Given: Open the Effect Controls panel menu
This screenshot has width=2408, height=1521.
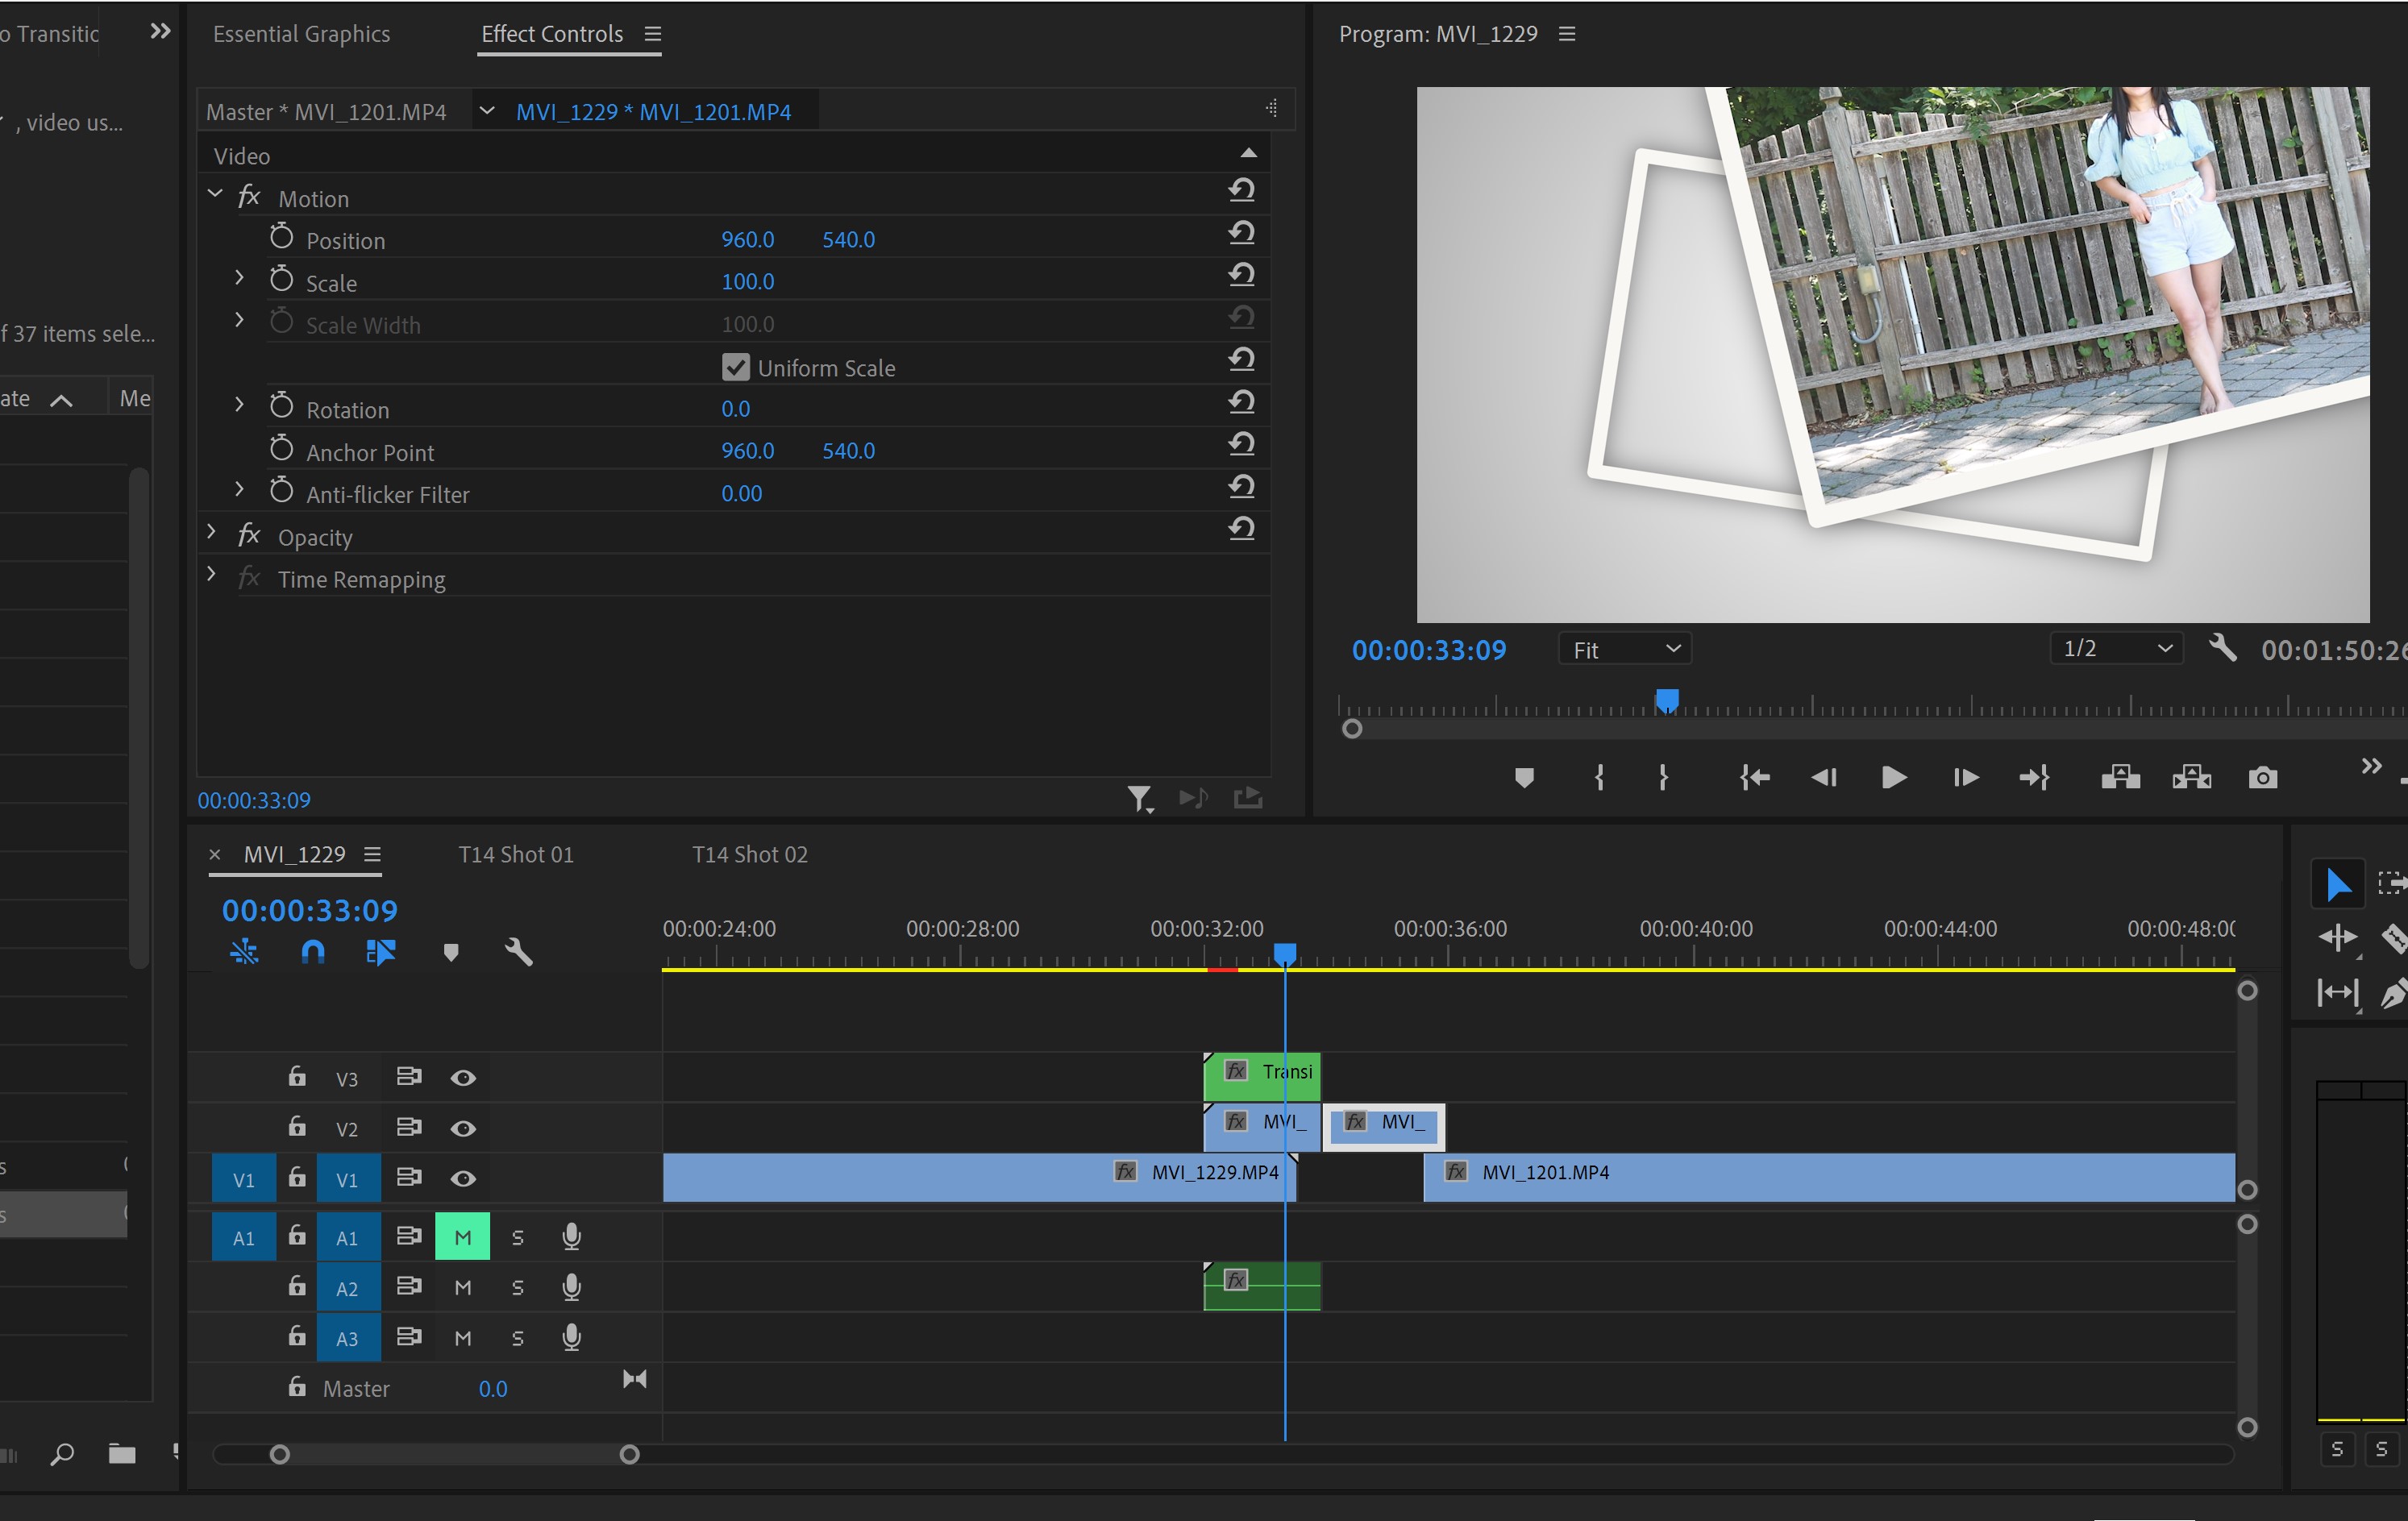Looking at the screenshot, I should click(x=653, y=34).
